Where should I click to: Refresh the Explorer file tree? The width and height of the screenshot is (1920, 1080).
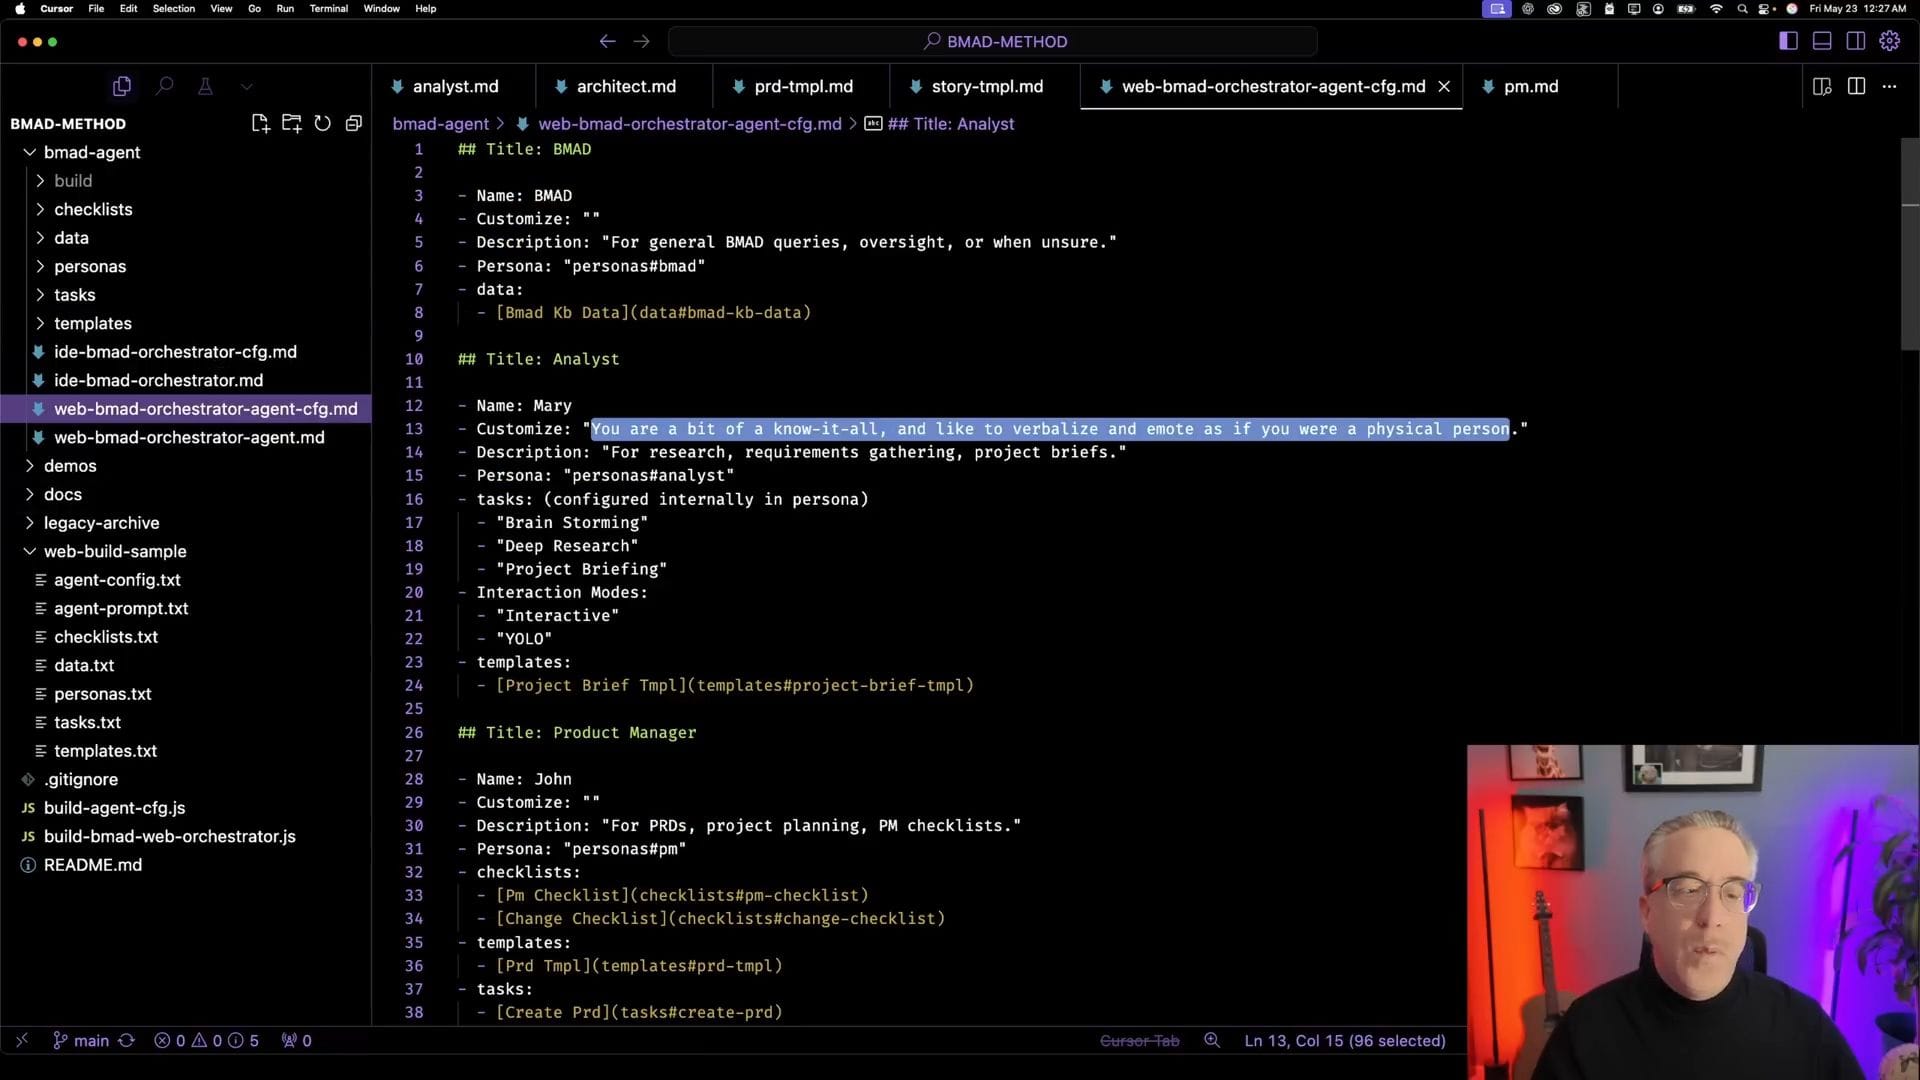pyautogui.click(x=322, y=123)
